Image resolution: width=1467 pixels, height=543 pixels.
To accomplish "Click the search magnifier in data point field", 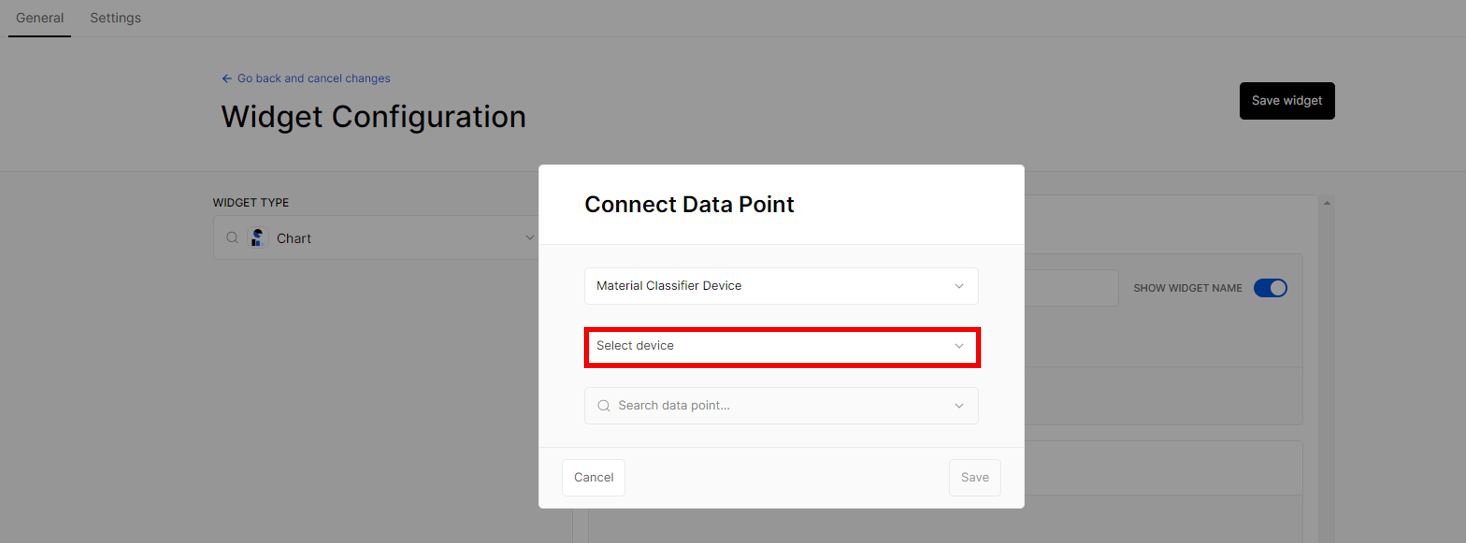I will [x=603, y=406].
